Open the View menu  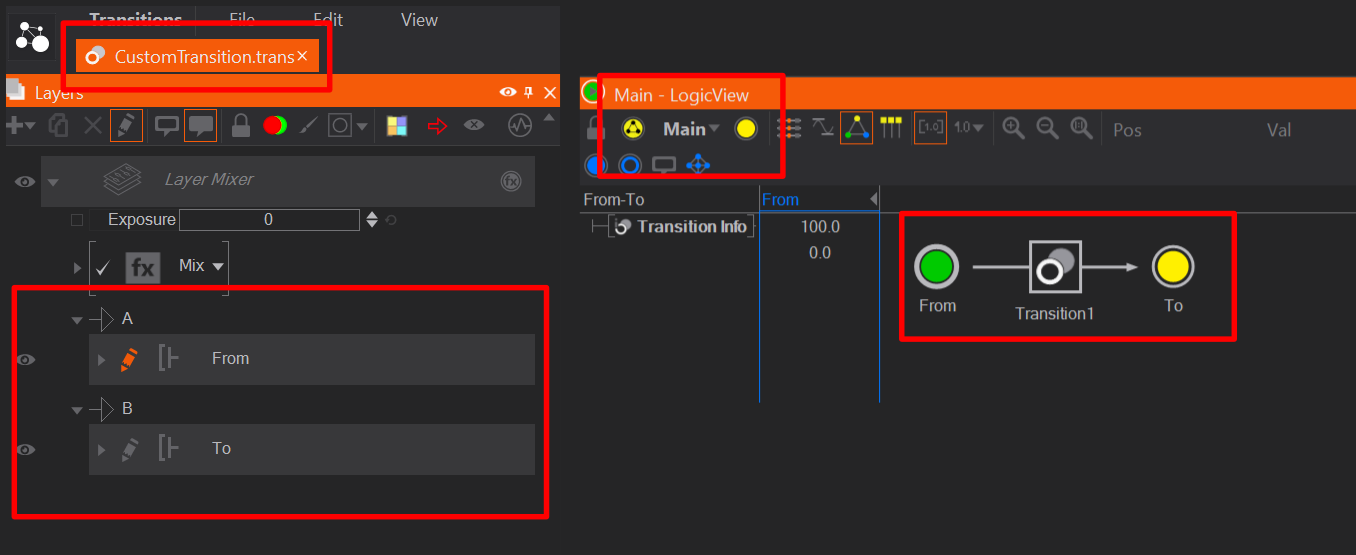pyautogui.click(x=419, y=20)
